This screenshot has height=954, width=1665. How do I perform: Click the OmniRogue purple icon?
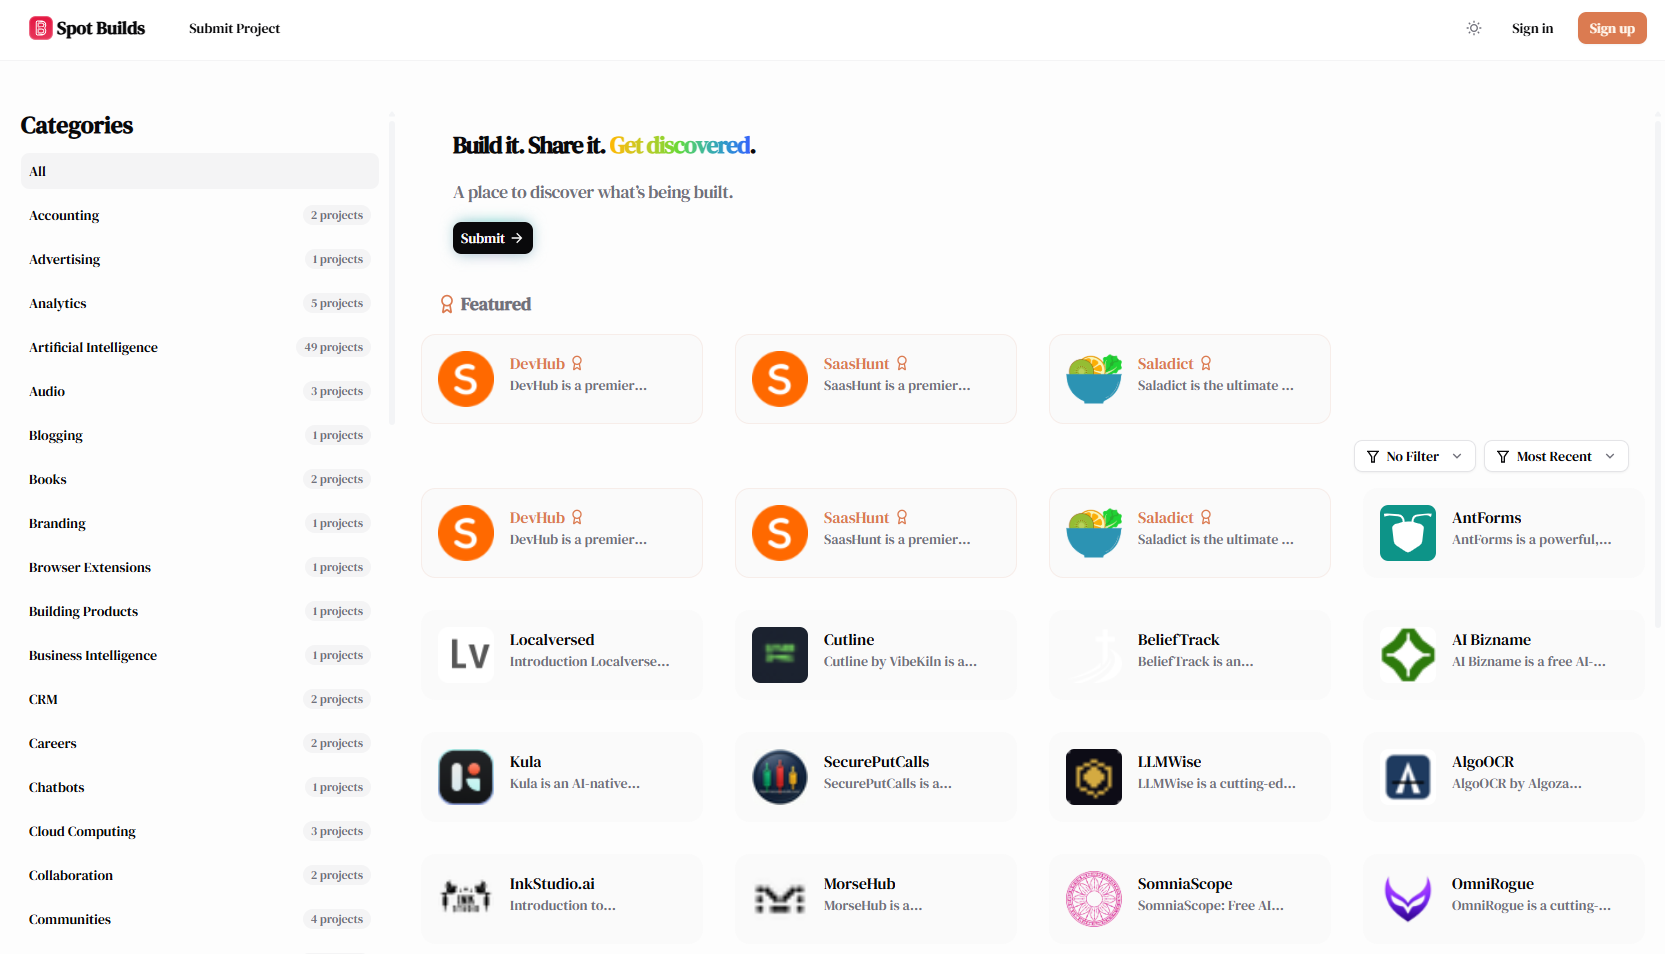point(1408,899)
